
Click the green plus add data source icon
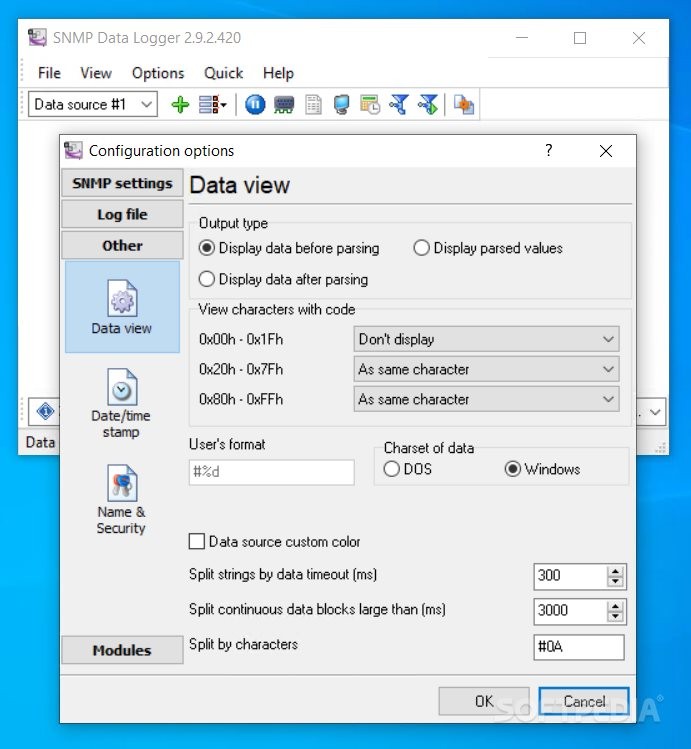click(x=180, y=104)
